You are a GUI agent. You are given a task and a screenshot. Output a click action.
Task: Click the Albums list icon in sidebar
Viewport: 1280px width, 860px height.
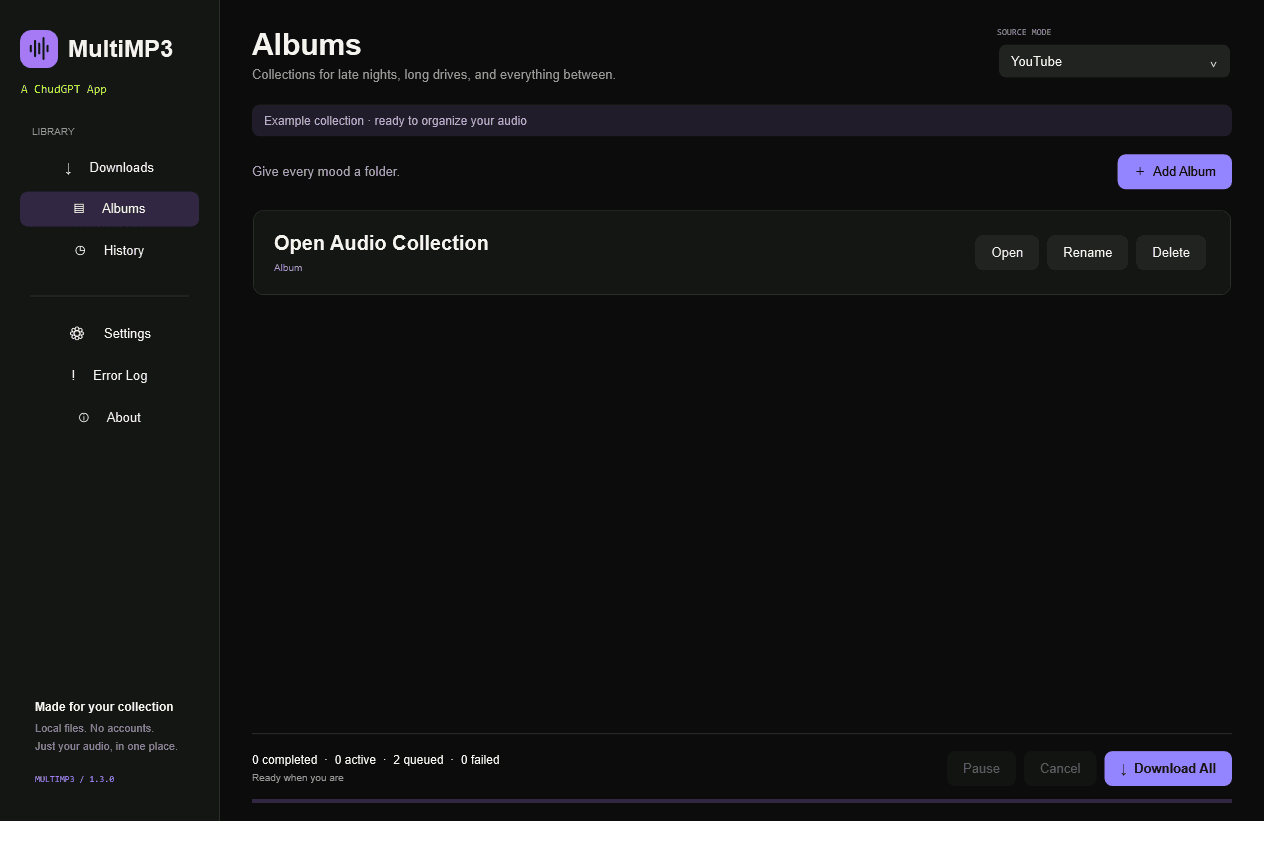point(79,209)
